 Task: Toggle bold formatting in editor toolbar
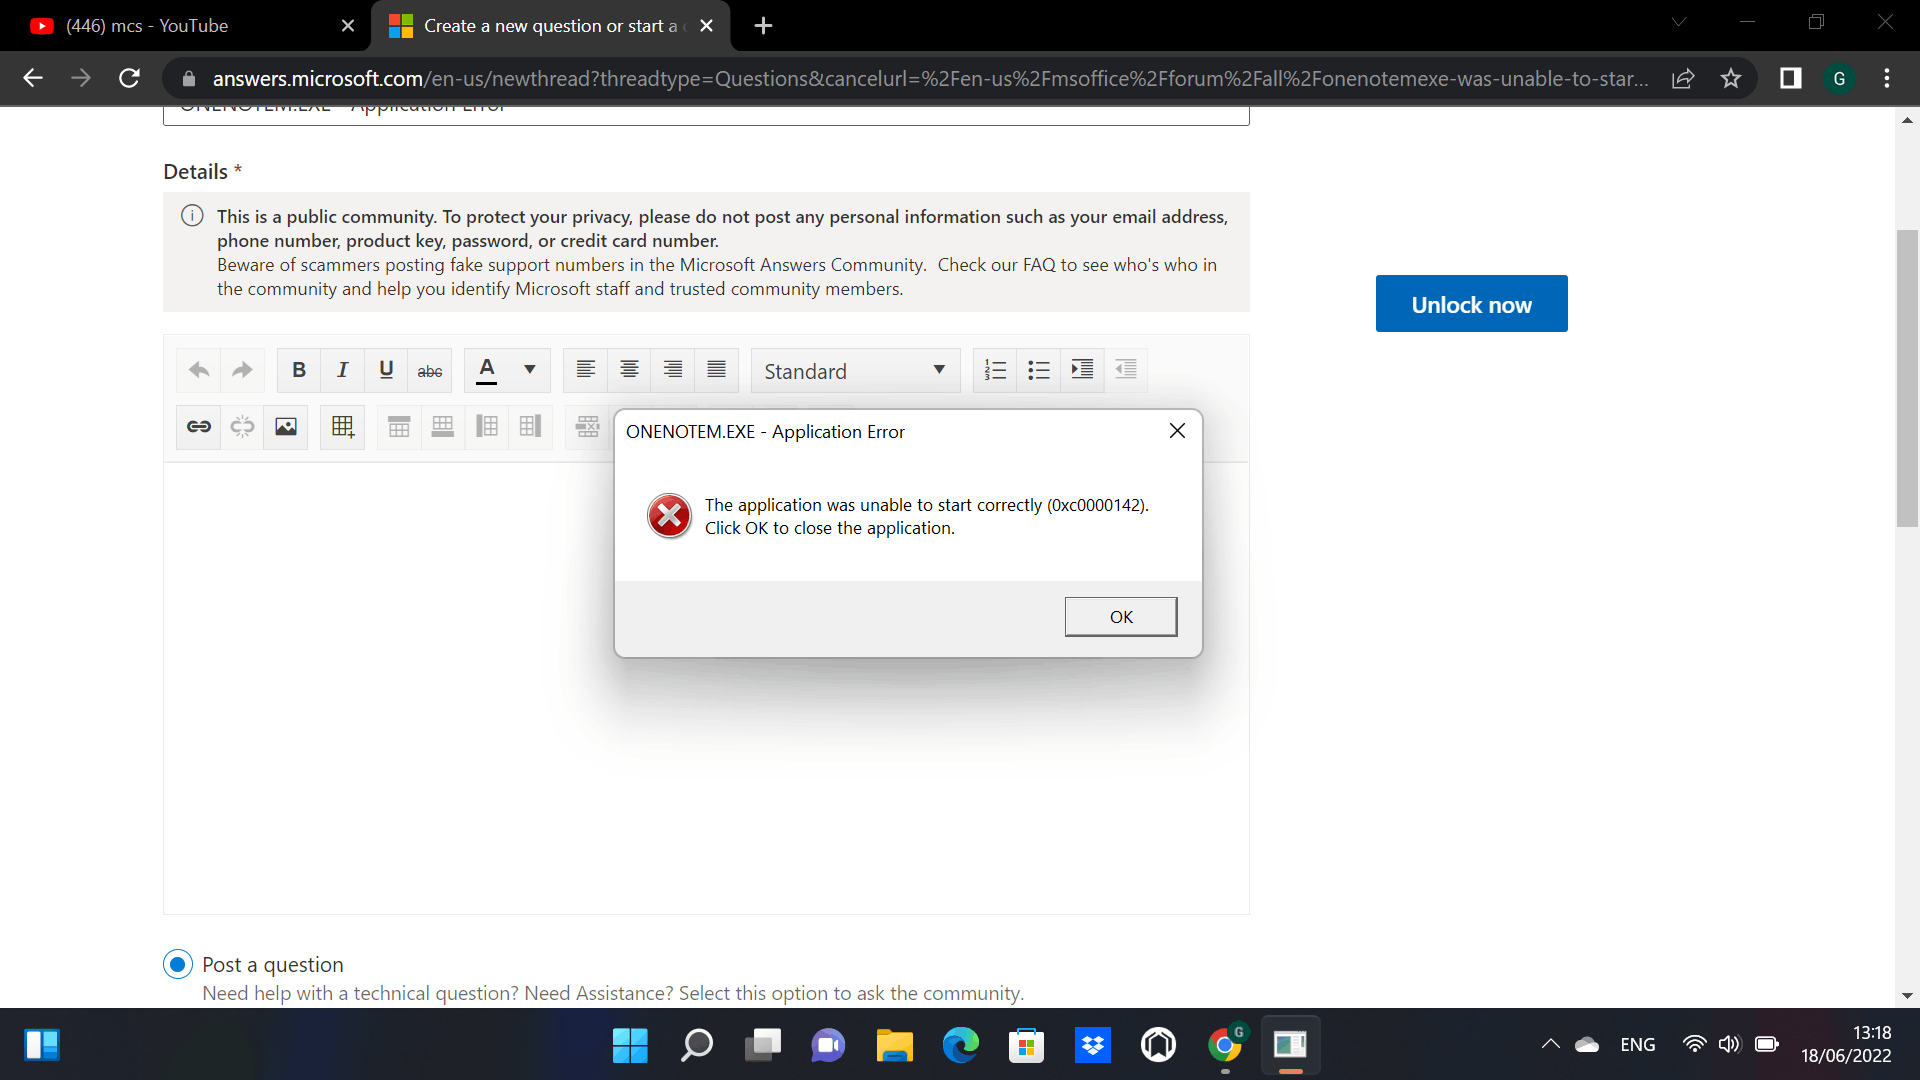298,370
